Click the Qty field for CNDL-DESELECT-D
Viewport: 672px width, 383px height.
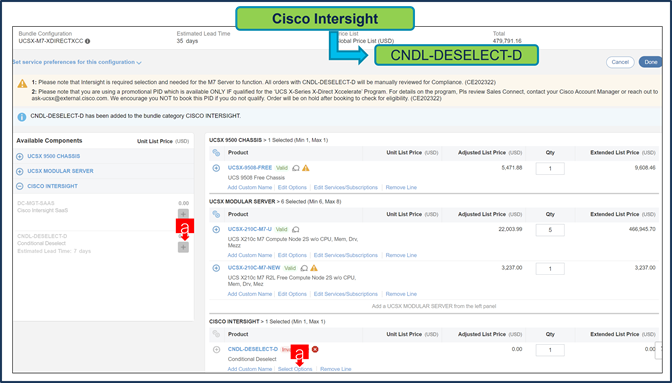tap(550, 350)
